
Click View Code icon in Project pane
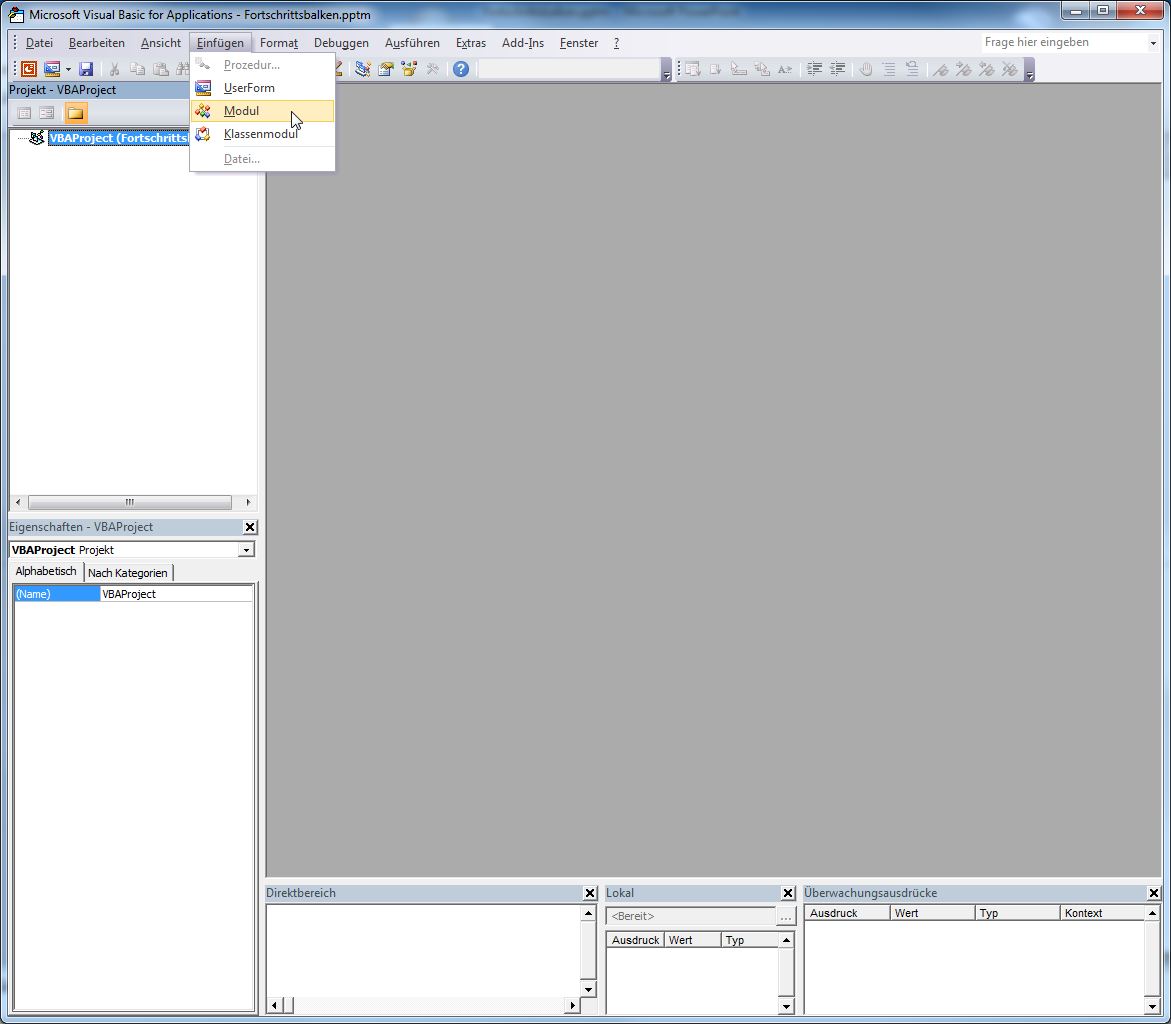[x=24, y=114]
